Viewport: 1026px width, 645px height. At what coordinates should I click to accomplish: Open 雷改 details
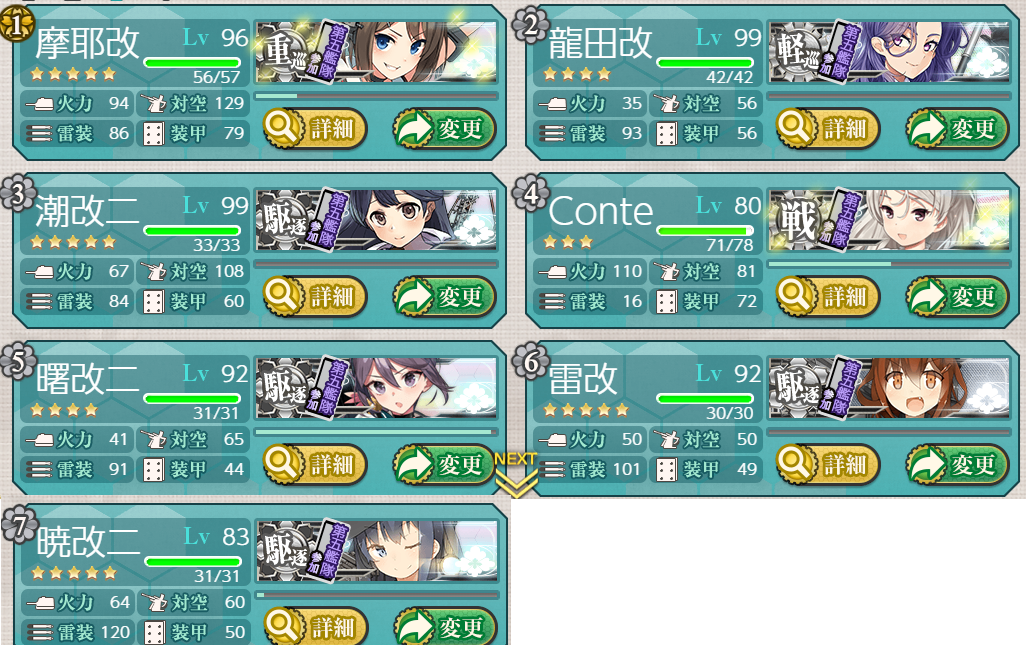pos(828,464)
